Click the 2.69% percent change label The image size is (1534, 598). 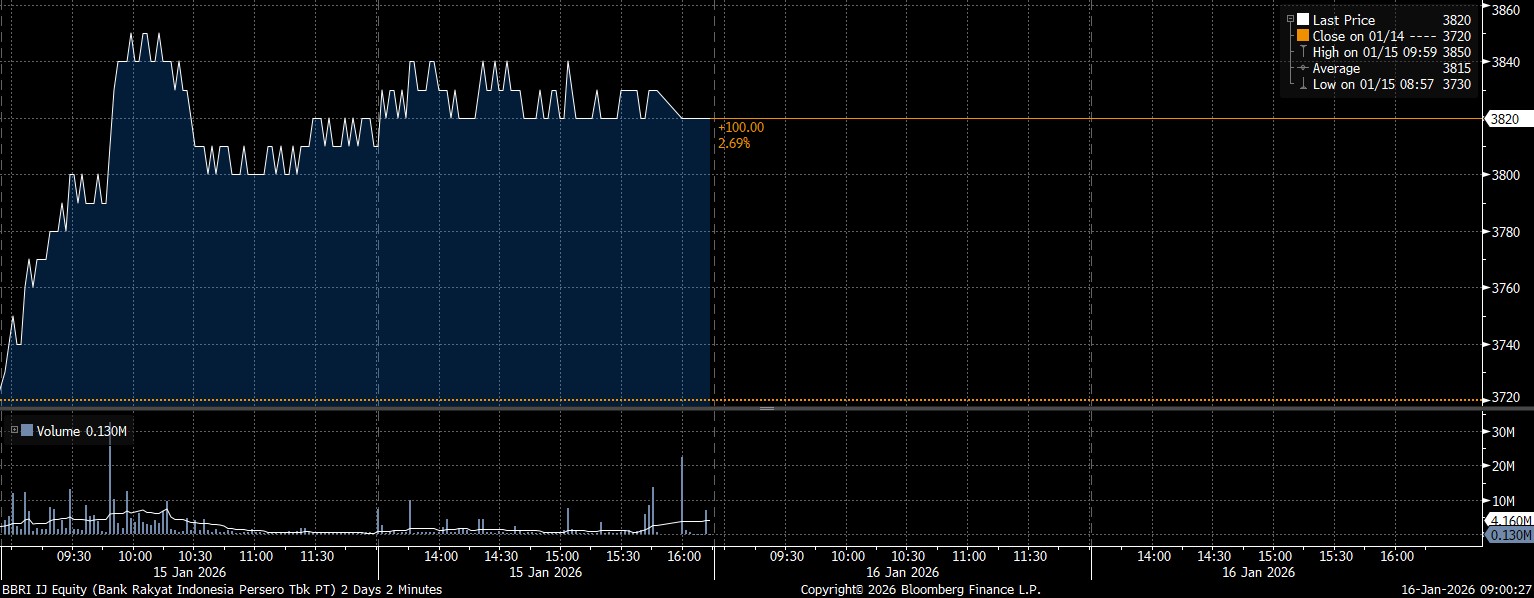(733, 143)
